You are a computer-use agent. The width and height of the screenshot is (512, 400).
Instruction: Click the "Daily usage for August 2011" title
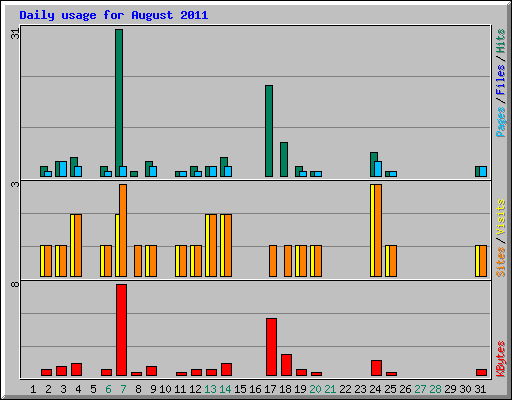click(x=114, y=15)
